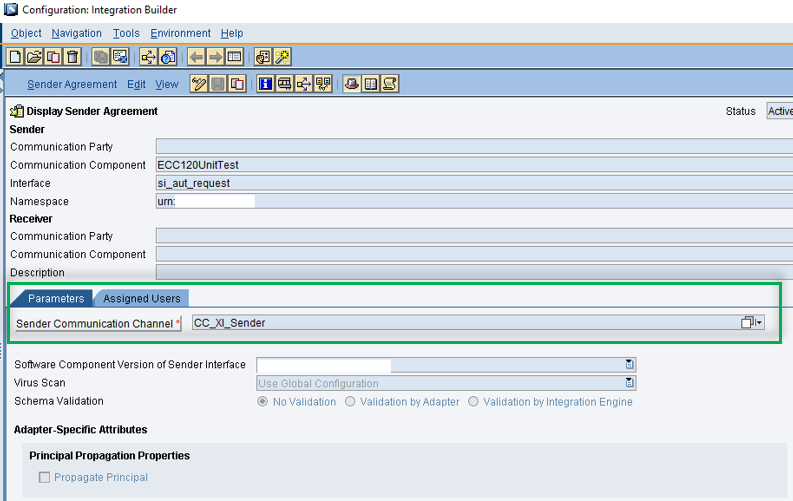Viewport: 793px width, 501px height.
Task: Click the Description field
Action: pos(474,272)
